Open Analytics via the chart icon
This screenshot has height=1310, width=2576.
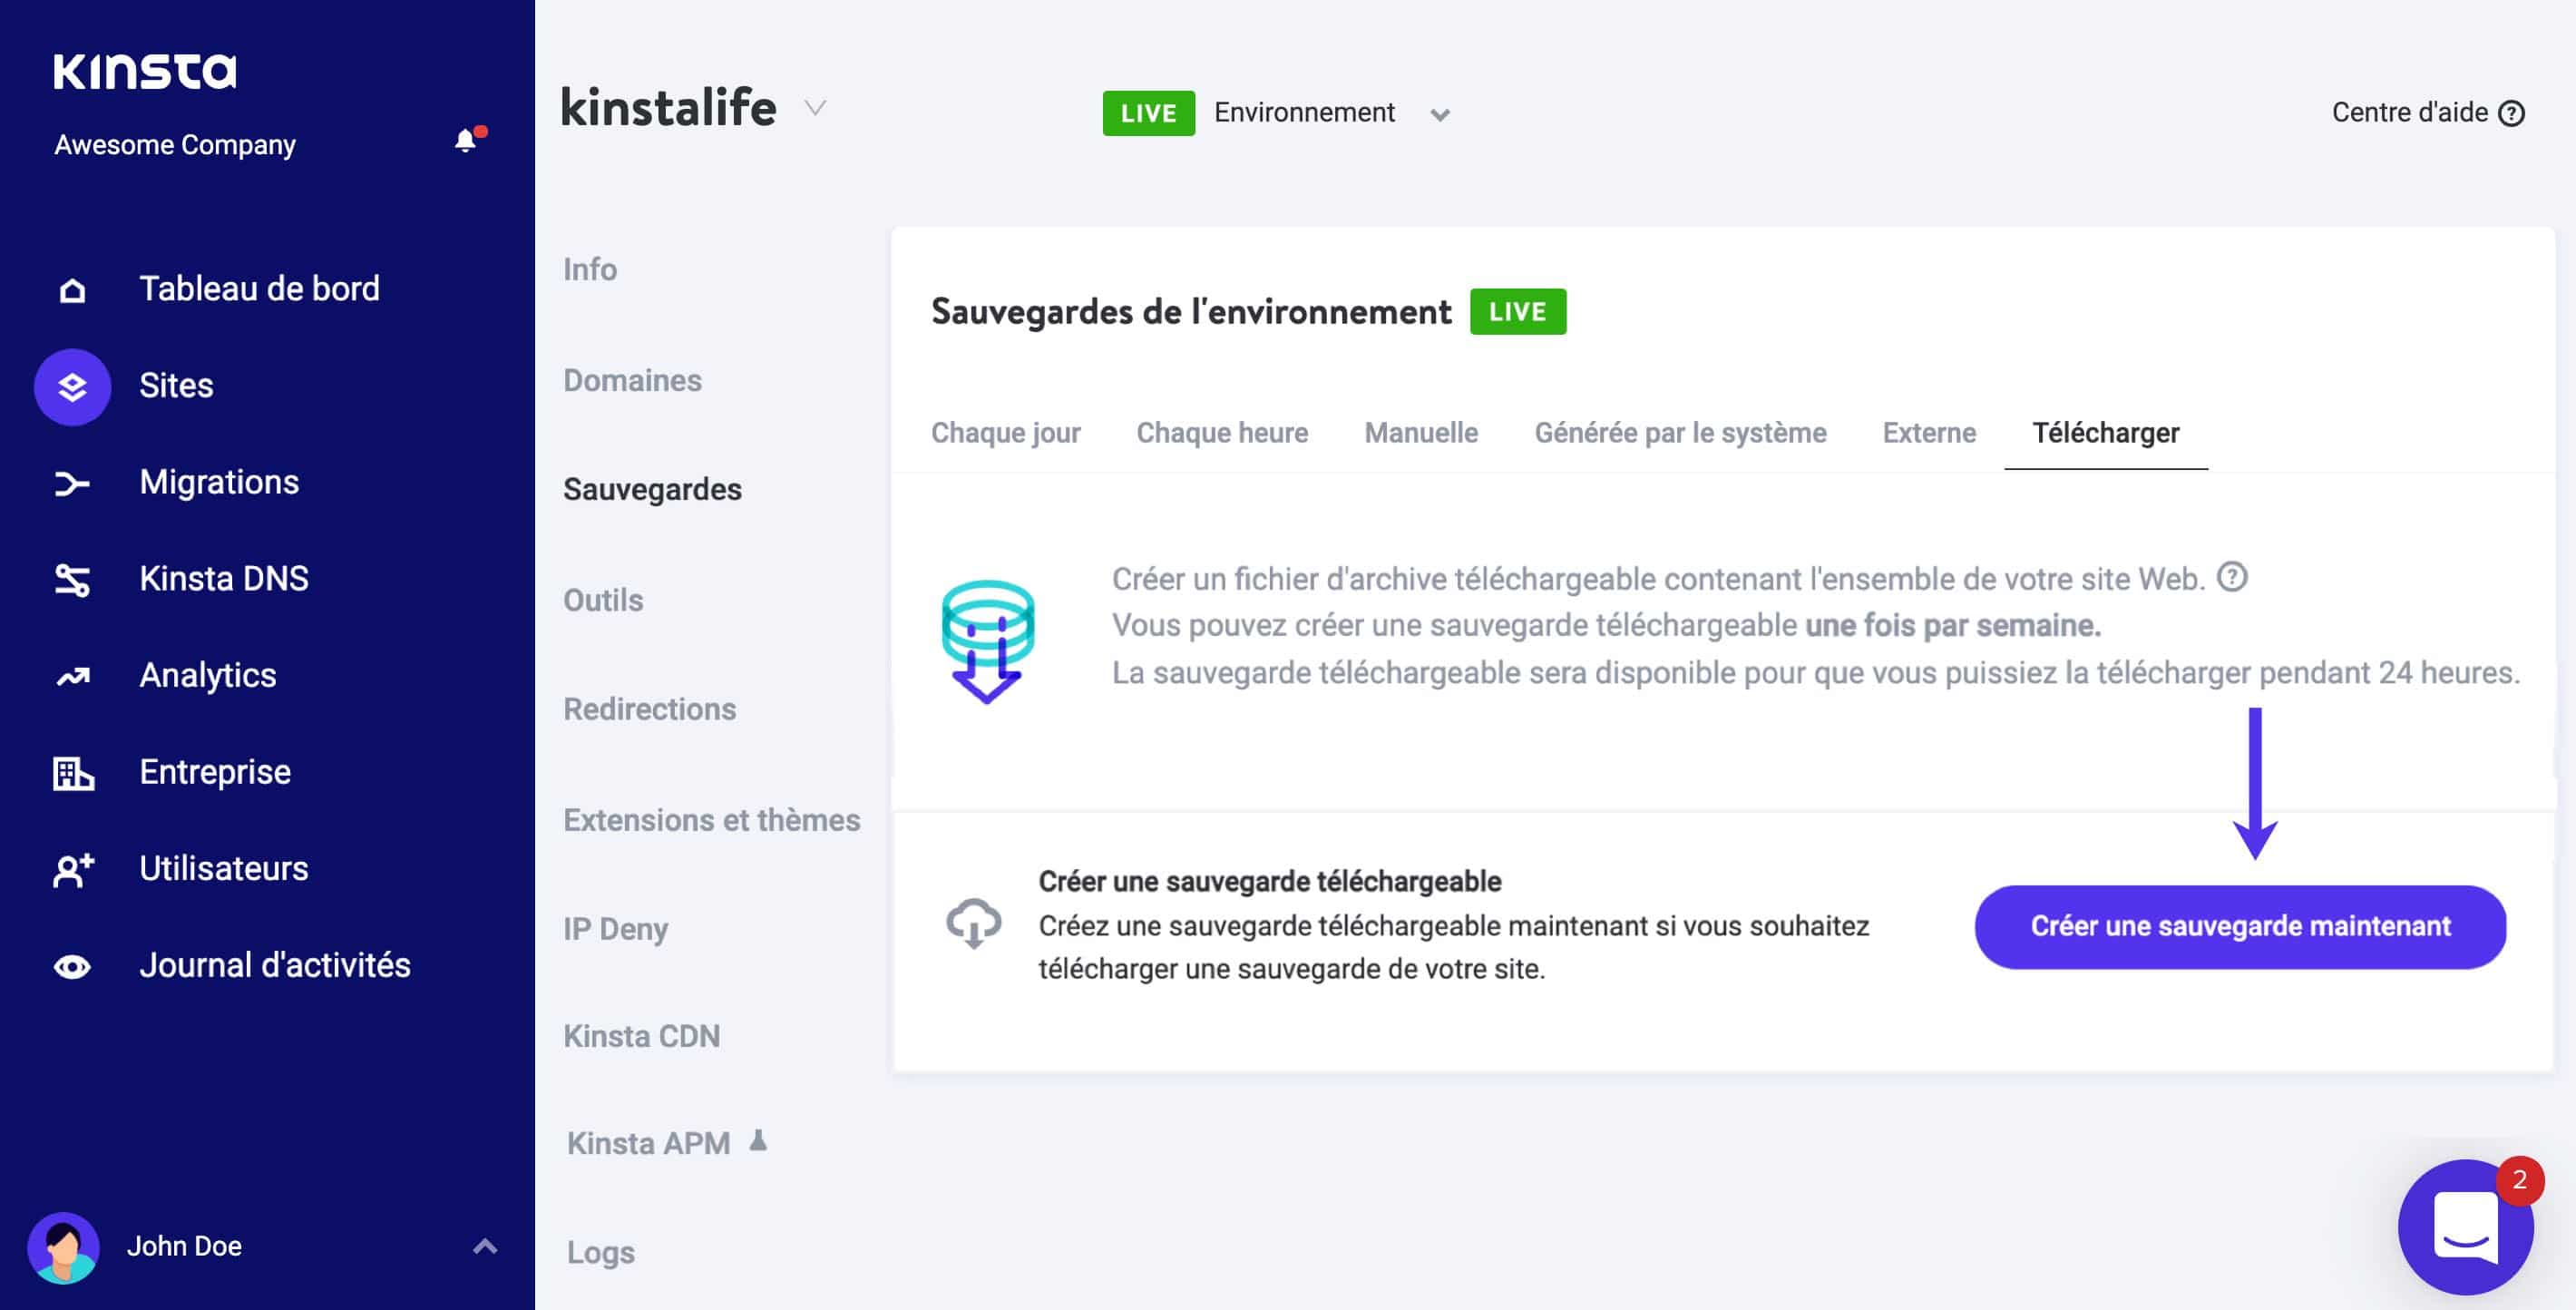point(71,675)
